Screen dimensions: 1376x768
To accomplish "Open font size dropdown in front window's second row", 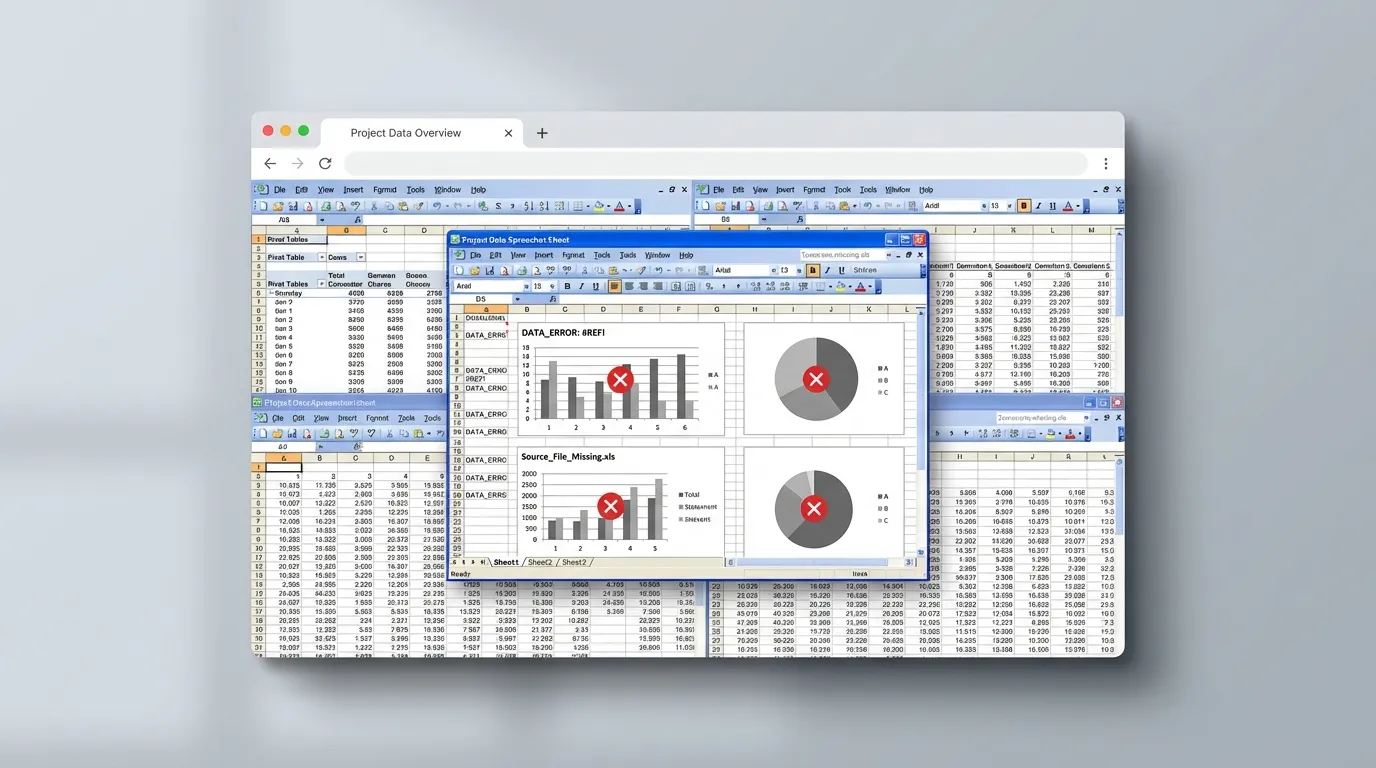I will pyautogui.click(x=552, y=286).
